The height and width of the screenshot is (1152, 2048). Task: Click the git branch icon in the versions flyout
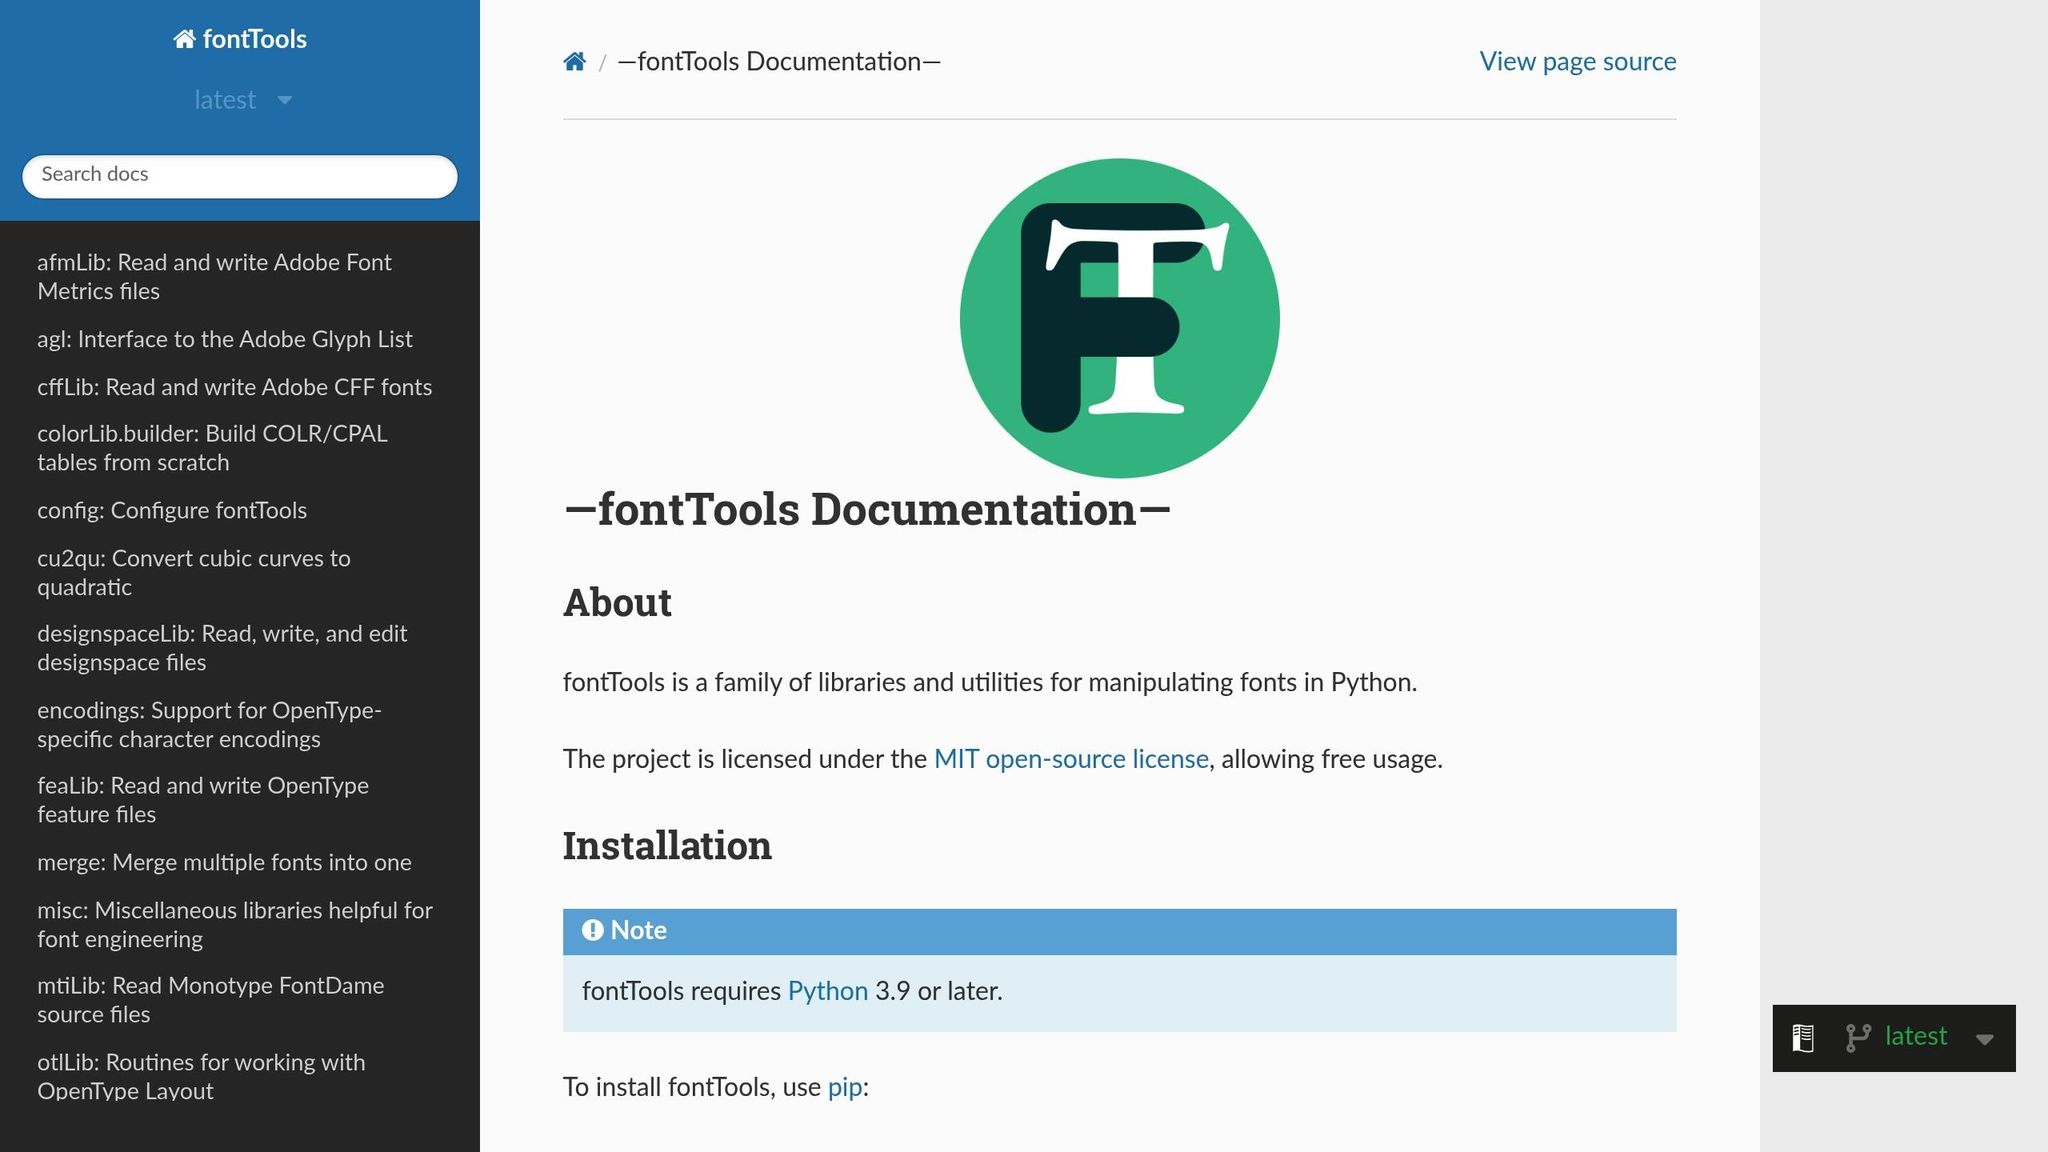tap(1858, 1038)
